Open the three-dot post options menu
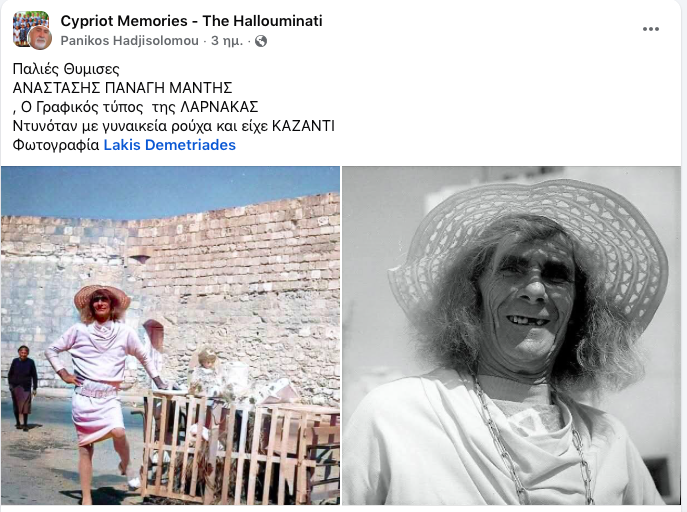The height and width of the screenshot is (512, 687). point(651,29)
